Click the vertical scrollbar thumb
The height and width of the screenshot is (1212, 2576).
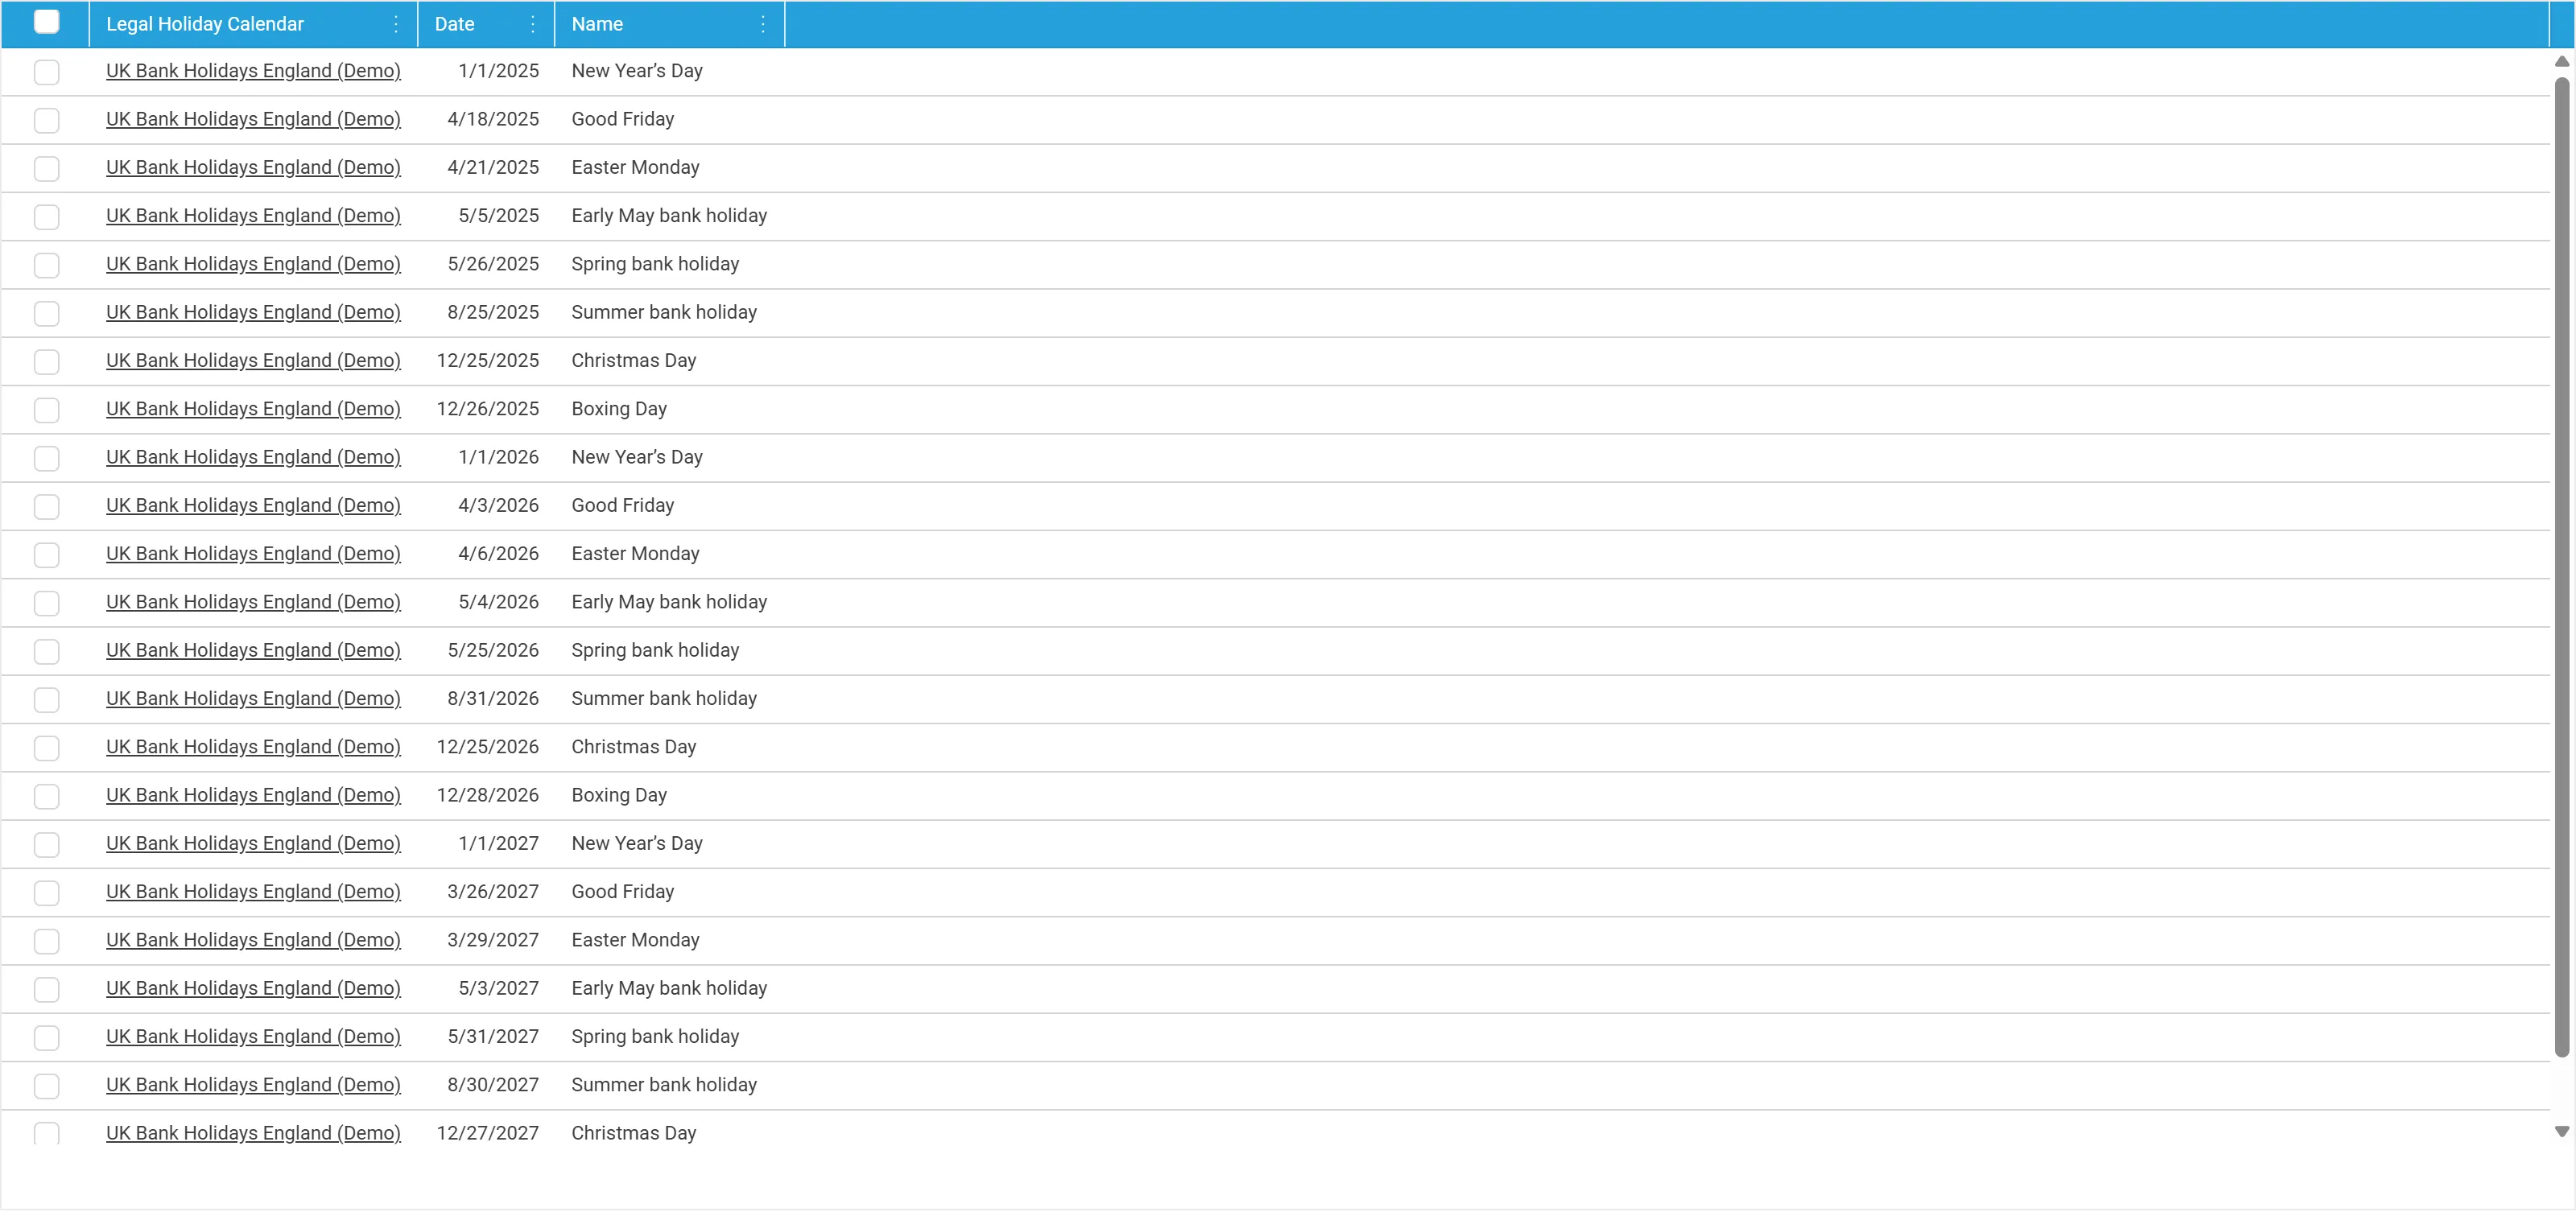click(2561, 566)
